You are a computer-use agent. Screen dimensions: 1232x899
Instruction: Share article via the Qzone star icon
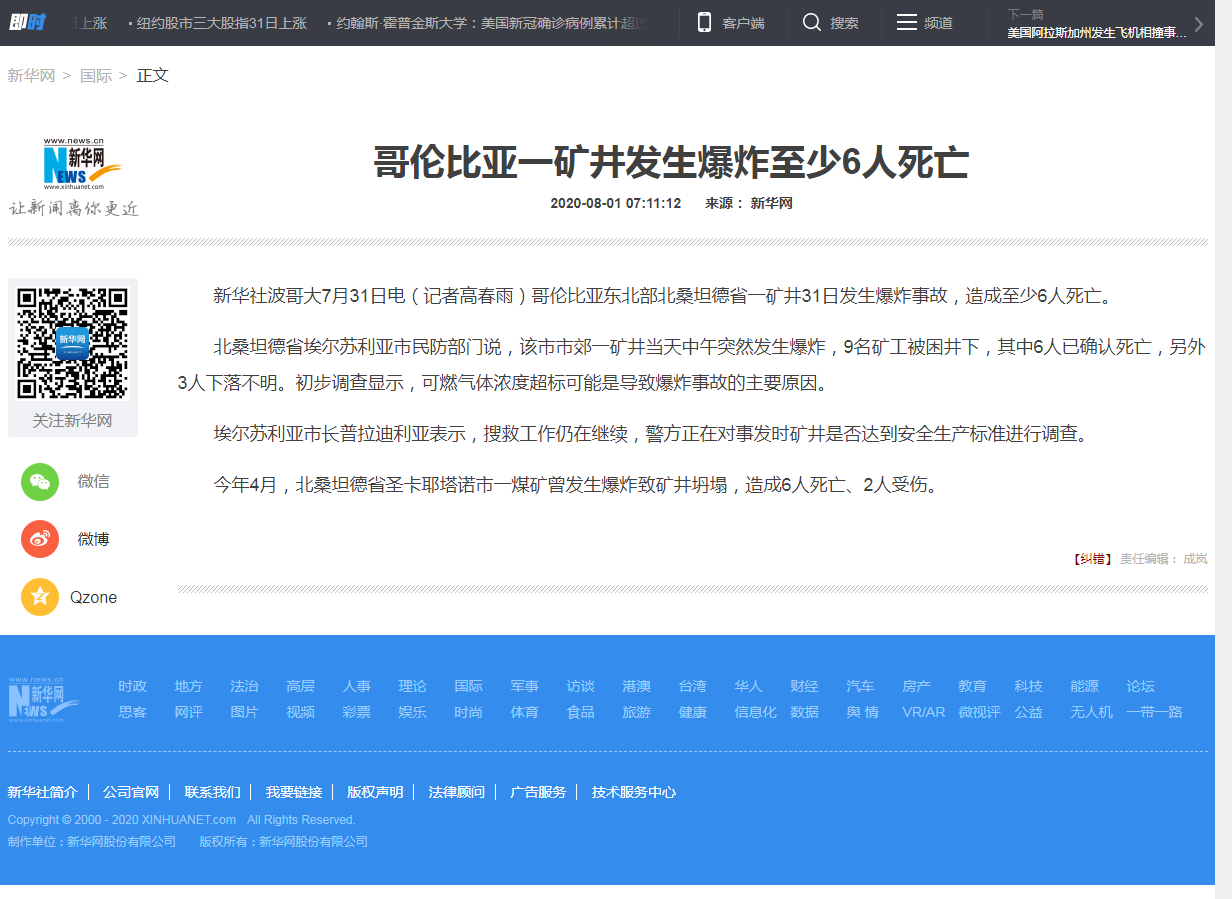40,597
